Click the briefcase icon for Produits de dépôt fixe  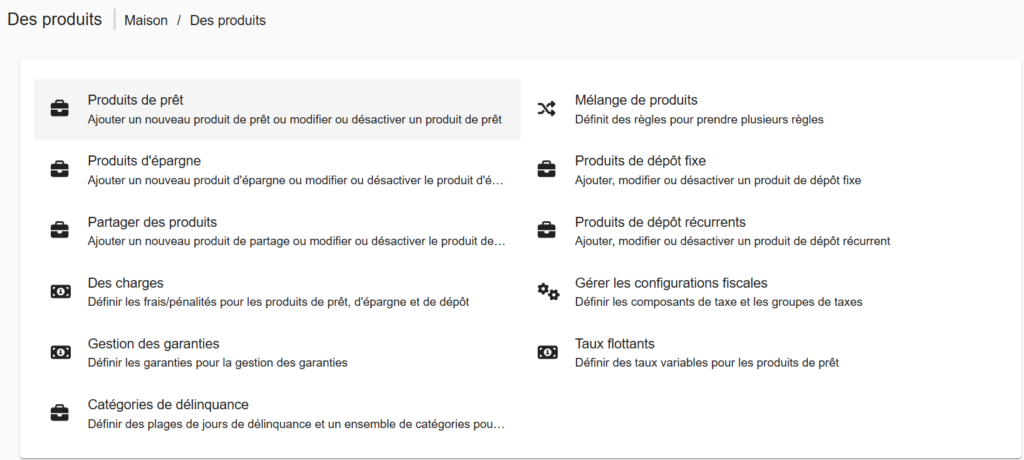click(x=547, y=169)
